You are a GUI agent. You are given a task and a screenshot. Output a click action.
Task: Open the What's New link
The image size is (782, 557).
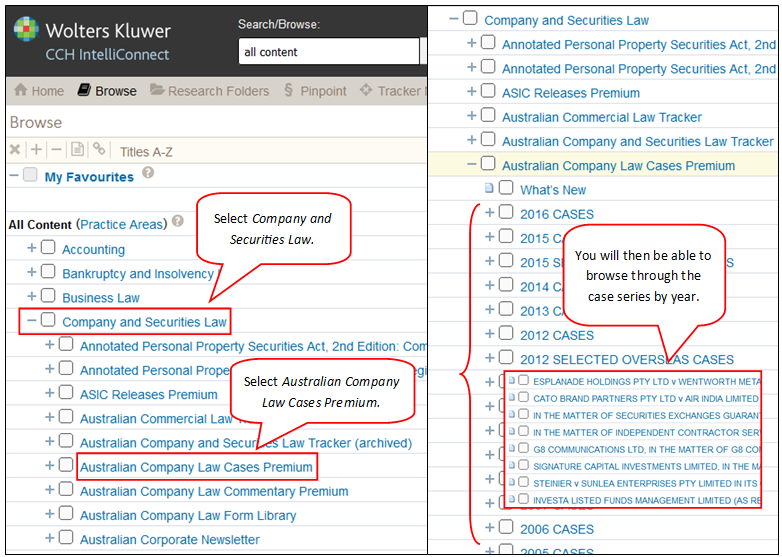click(x=553, y=190)
